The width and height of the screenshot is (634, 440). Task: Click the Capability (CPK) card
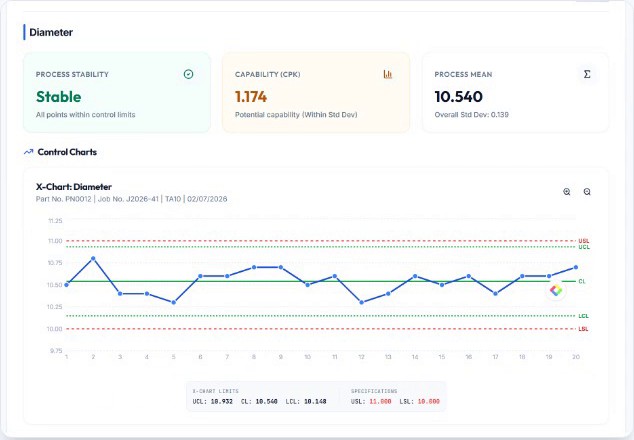(316, 93)
